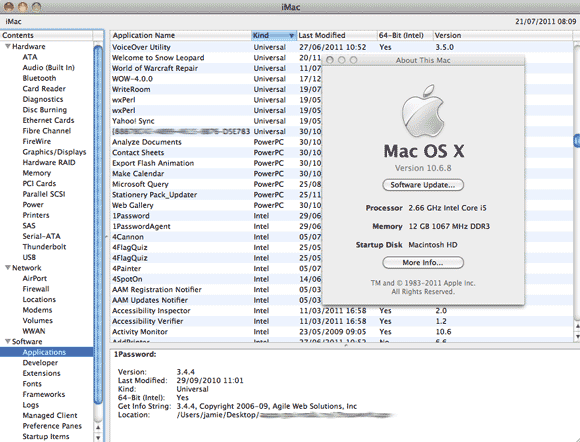Select Frameworks under Software
Image resolution: width=580 pixels, height=442 pixels.
tap(44, 394)
